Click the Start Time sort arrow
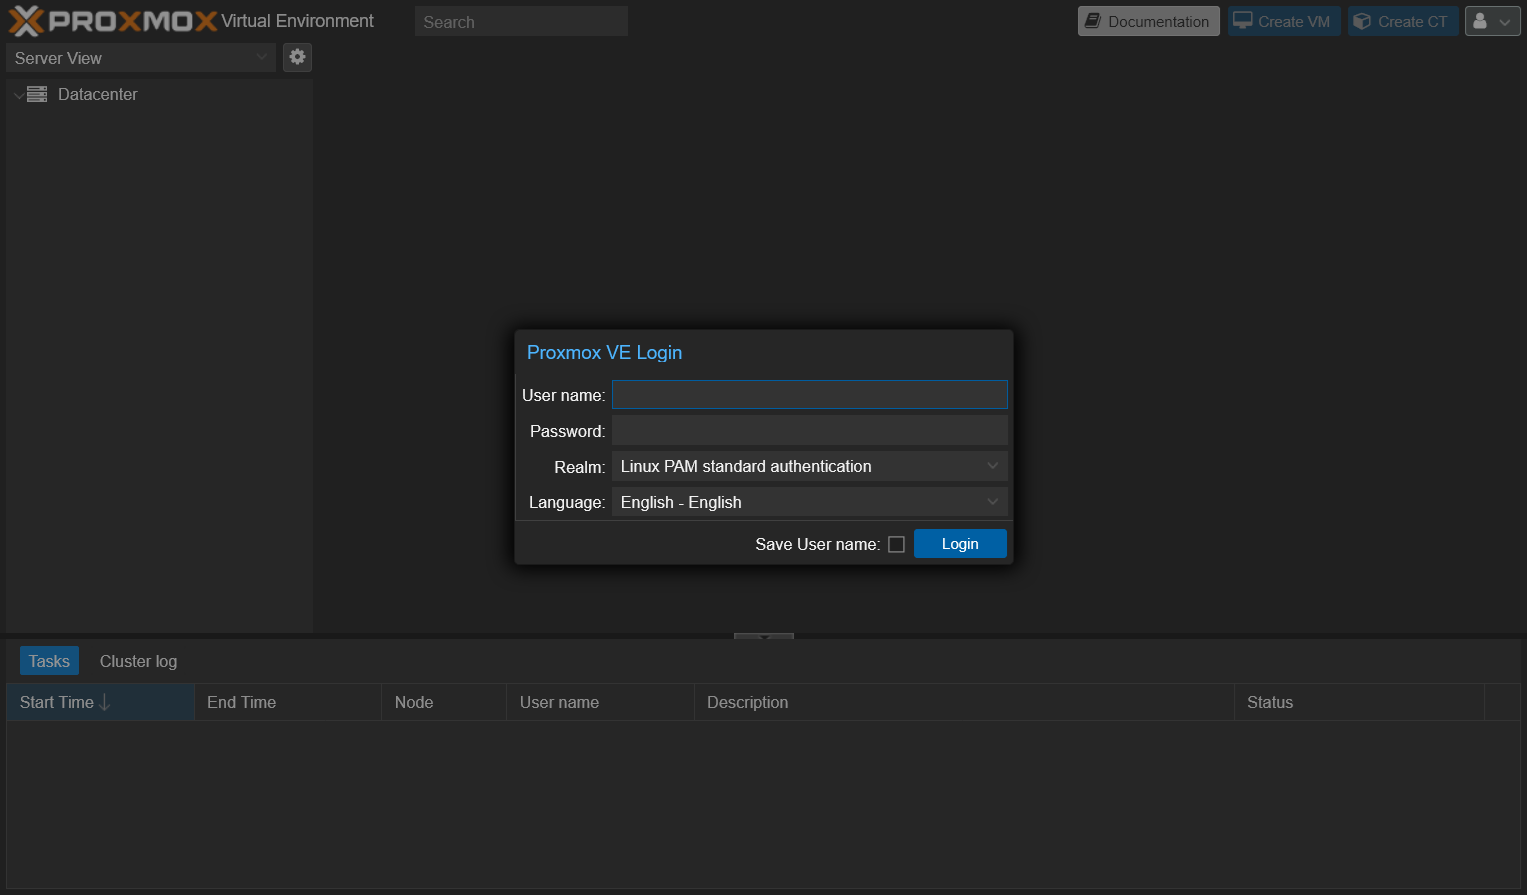This screenshot has width=1527, height=895. coord(105,702)
